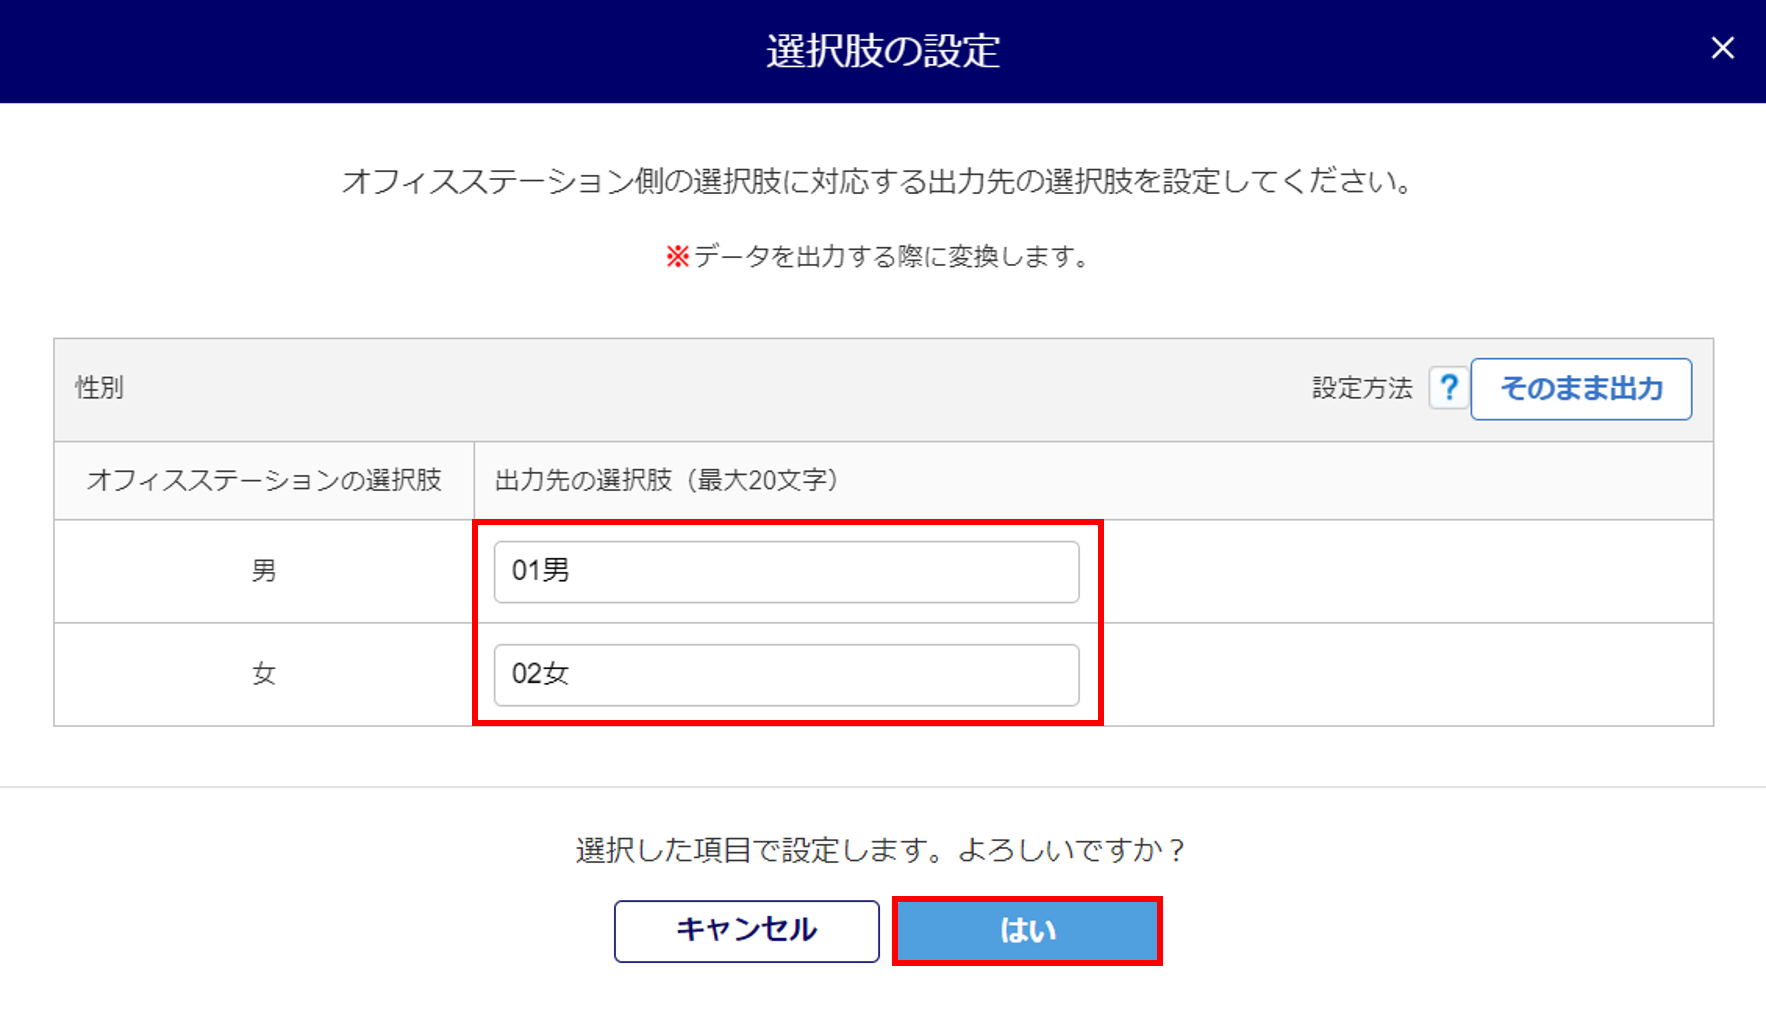The image size is (1766, 1016).
Task: Click the 女 row label cell
Action: tap(264, 674)
